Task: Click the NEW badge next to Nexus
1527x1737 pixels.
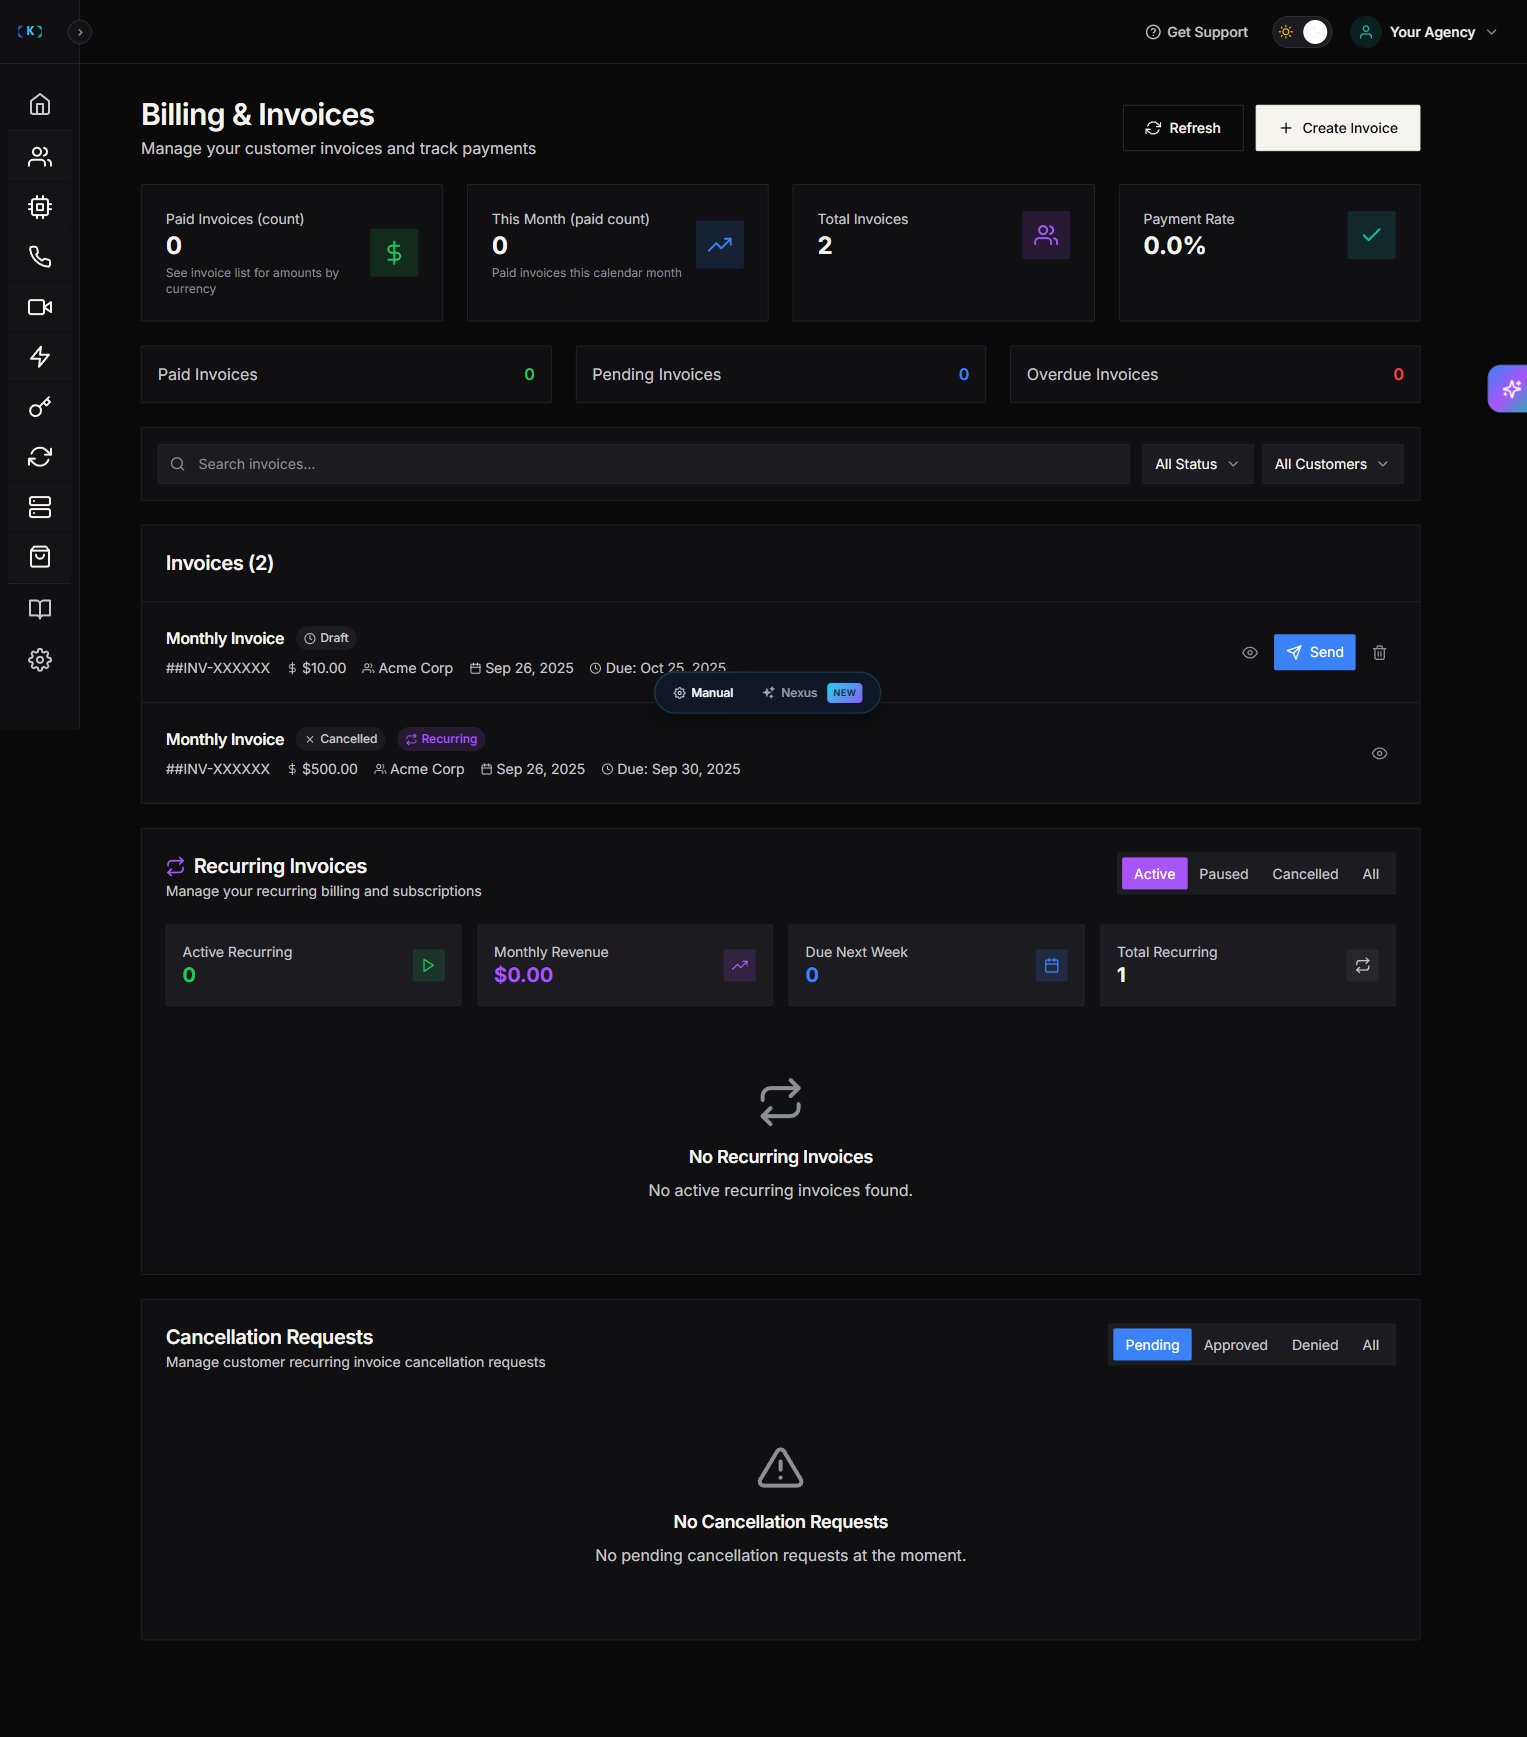Action: click(845, 693)
